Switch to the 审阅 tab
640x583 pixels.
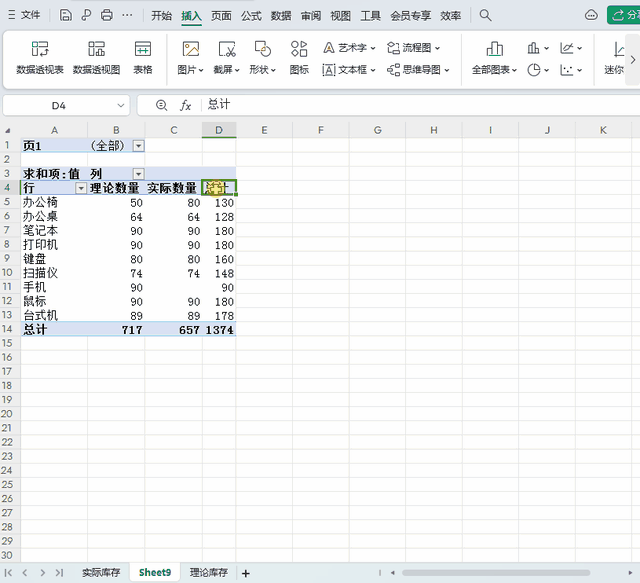311,16
